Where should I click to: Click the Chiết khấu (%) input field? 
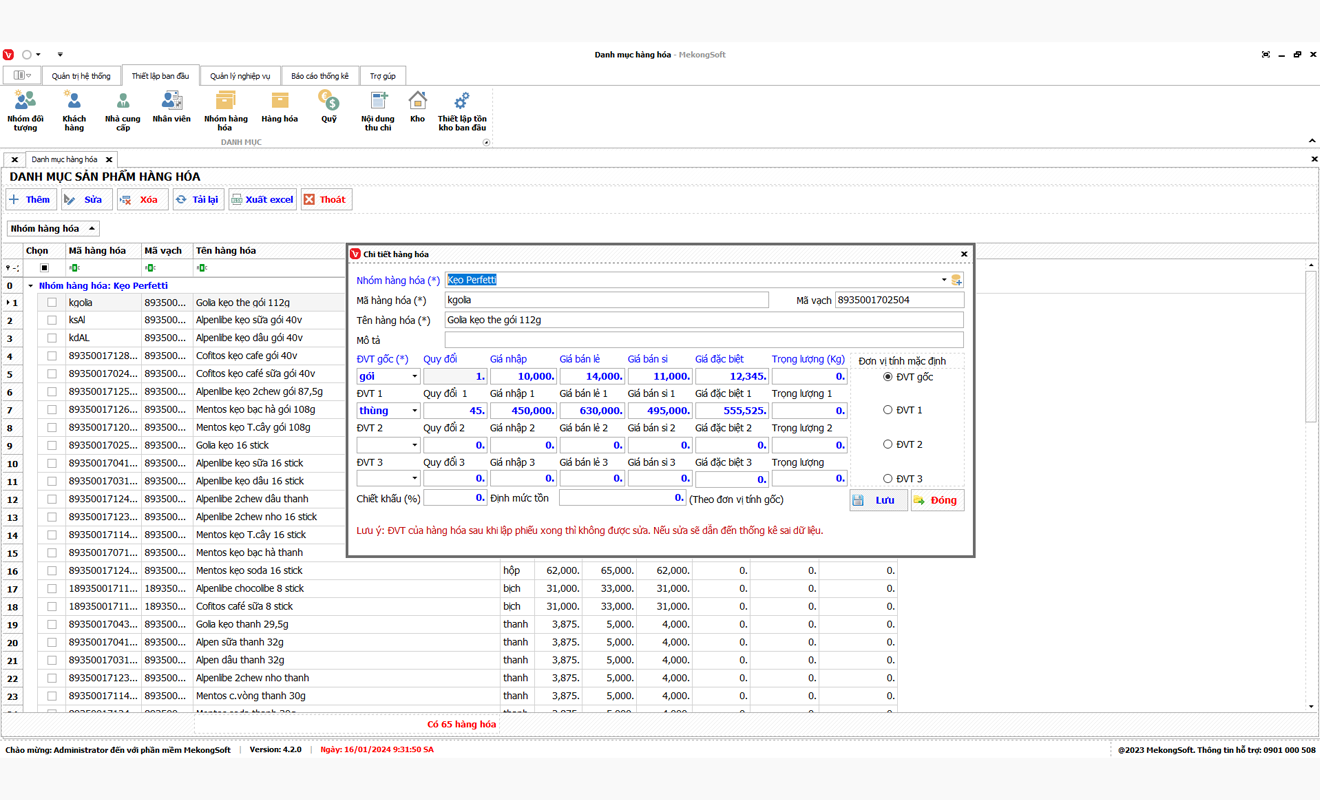pos(455,498)
